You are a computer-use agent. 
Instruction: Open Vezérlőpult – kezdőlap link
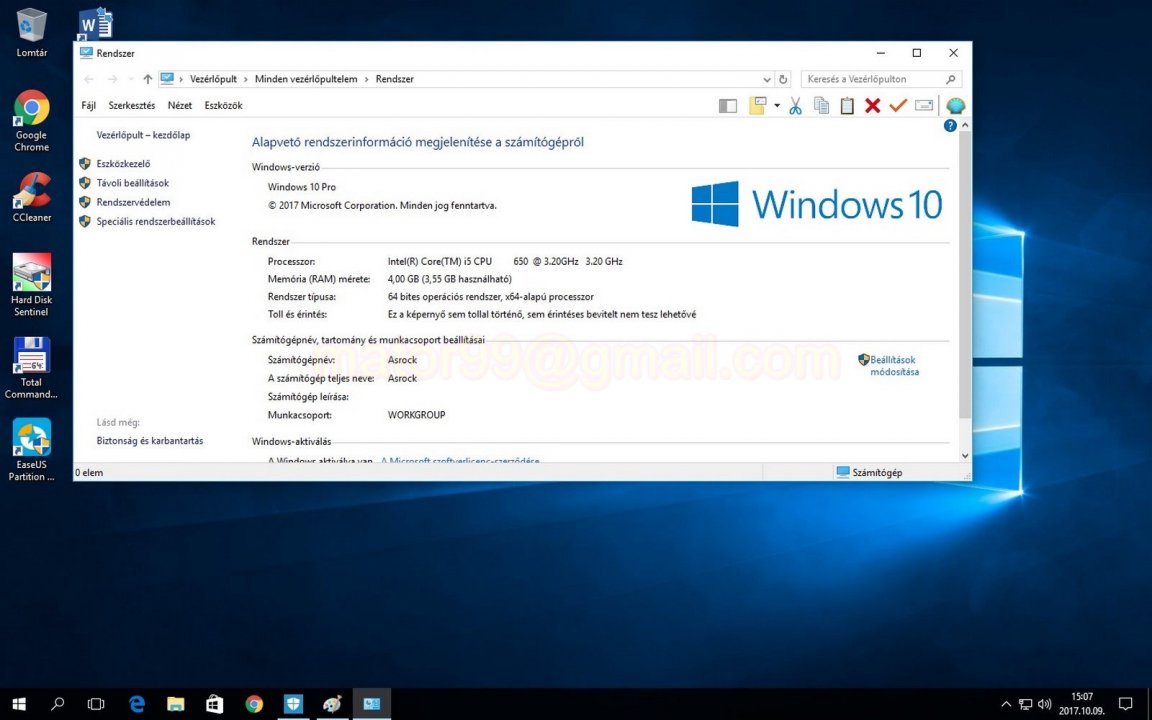[143, 135]
